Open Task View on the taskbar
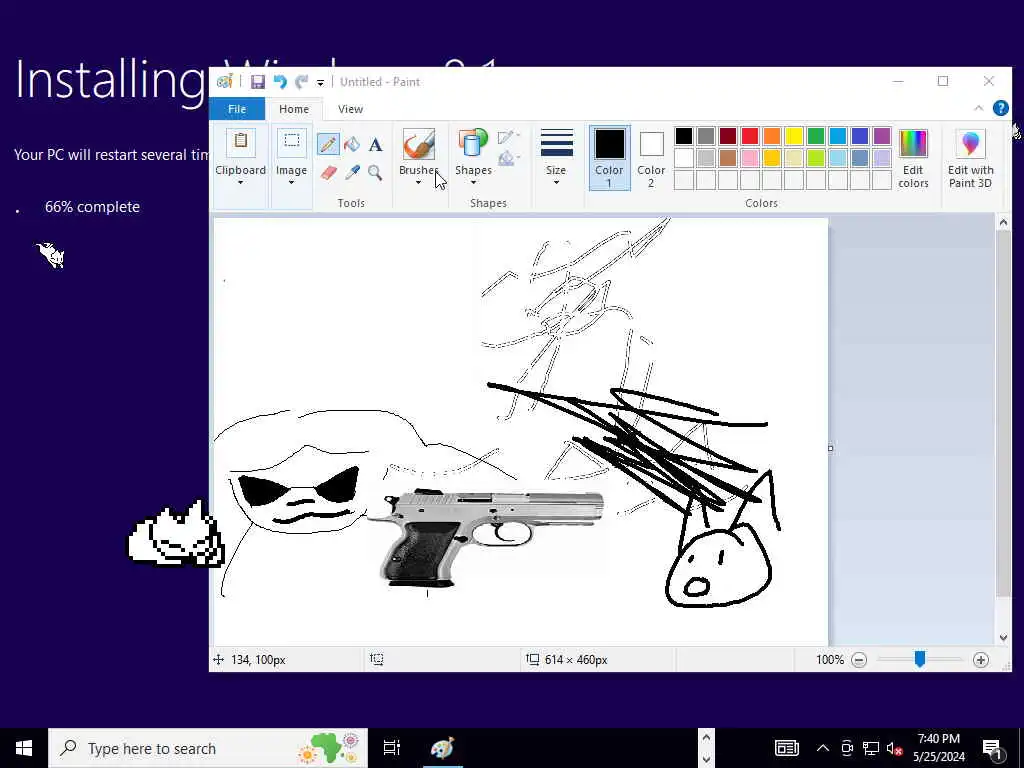The height and width of the screenshot is (768, 1024). tap(392, 748)
